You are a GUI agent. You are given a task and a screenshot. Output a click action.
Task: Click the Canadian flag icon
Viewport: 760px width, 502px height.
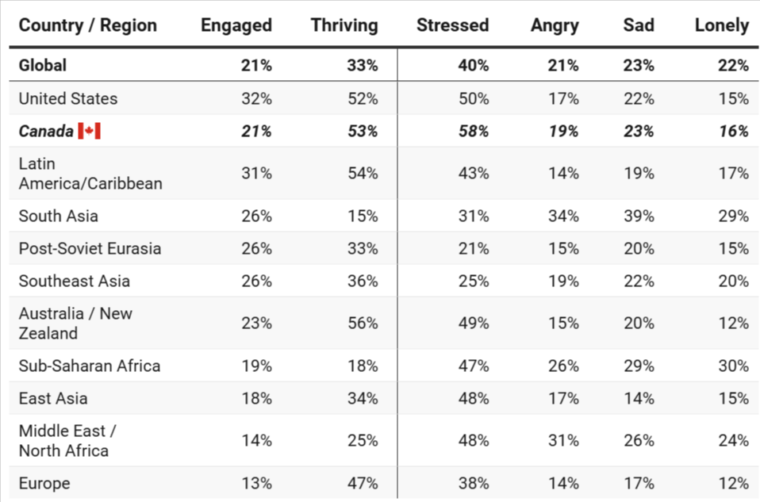pyautogui.click(x=90, y=132)
